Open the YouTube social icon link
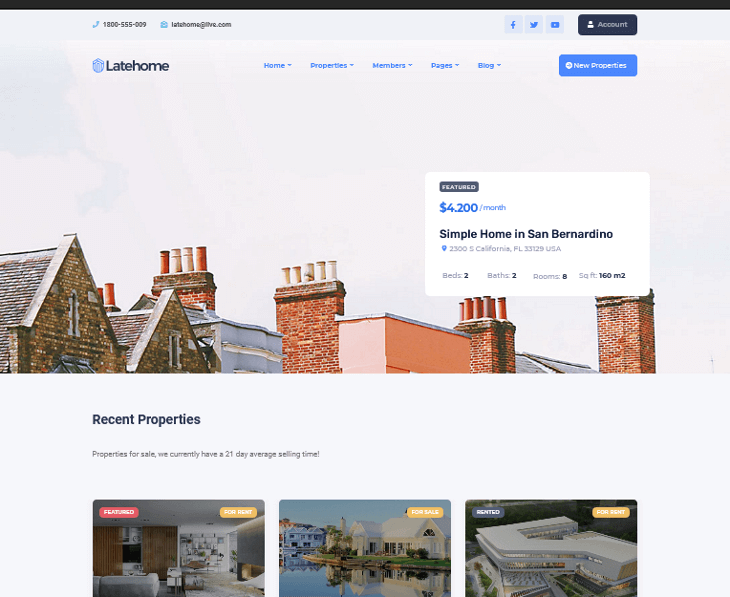This screenshot has width=730, height=597. pos(555,25)
